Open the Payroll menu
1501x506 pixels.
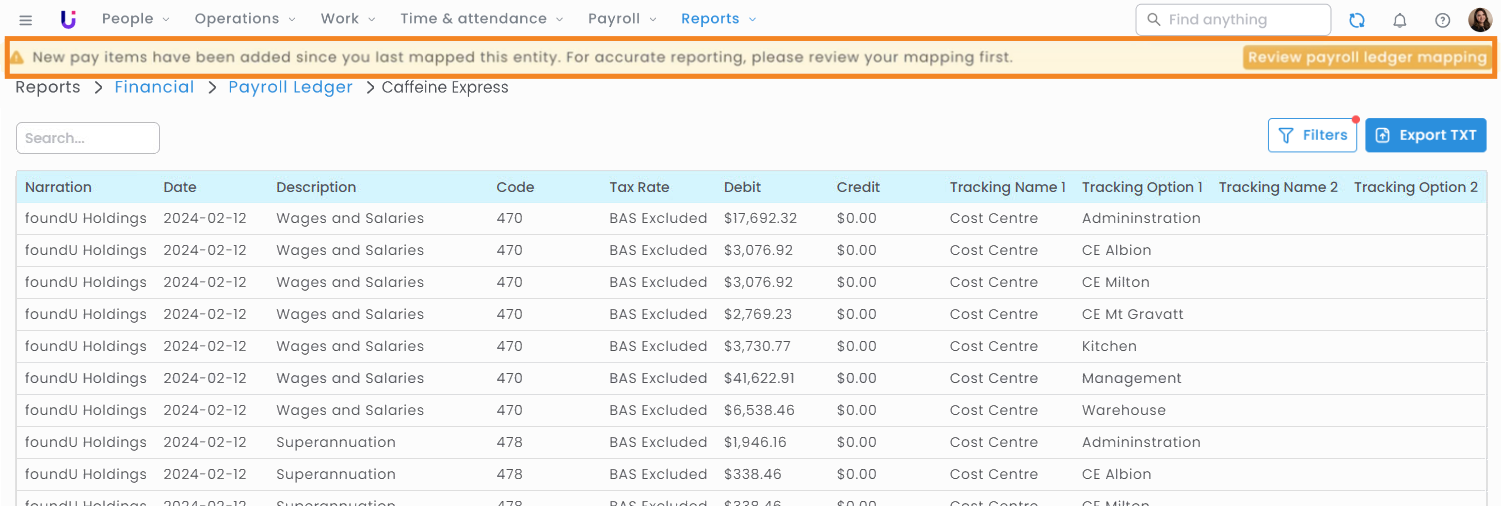click(x=622, y=19)
